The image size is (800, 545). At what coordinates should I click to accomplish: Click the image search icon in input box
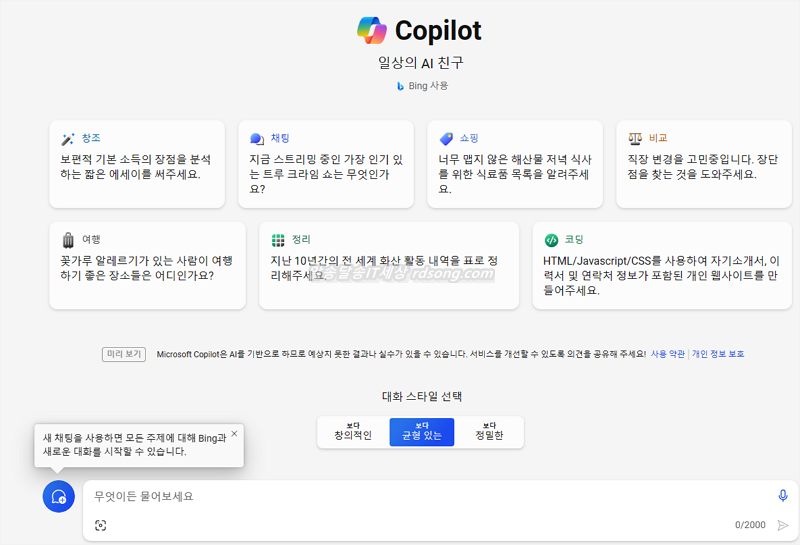[x=100, y=525]
